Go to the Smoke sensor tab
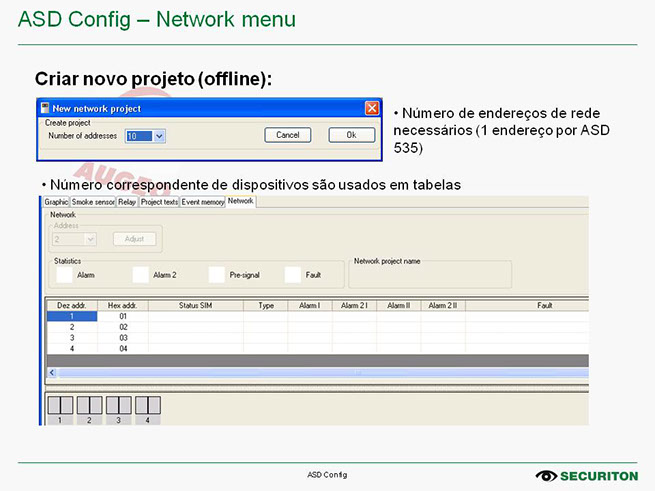The image size is (655, 491). 93,202
